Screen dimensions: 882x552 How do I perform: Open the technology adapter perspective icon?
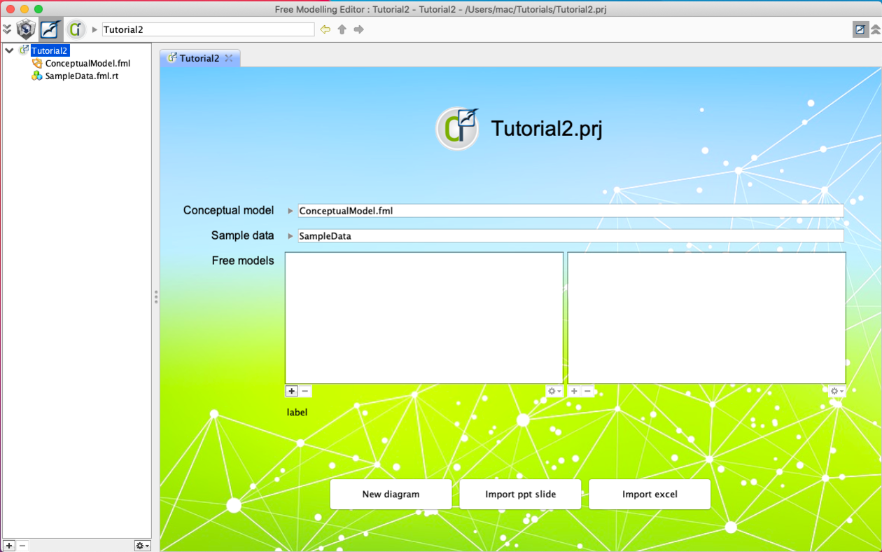coord(26,29)
